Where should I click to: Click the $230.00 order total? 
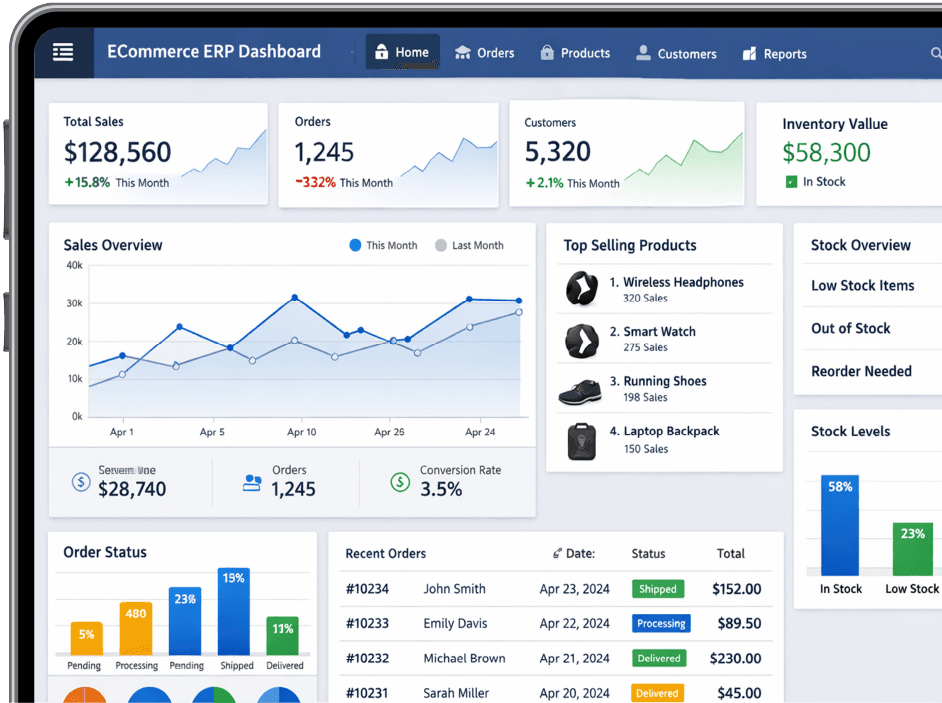click(x=735, y=658)
